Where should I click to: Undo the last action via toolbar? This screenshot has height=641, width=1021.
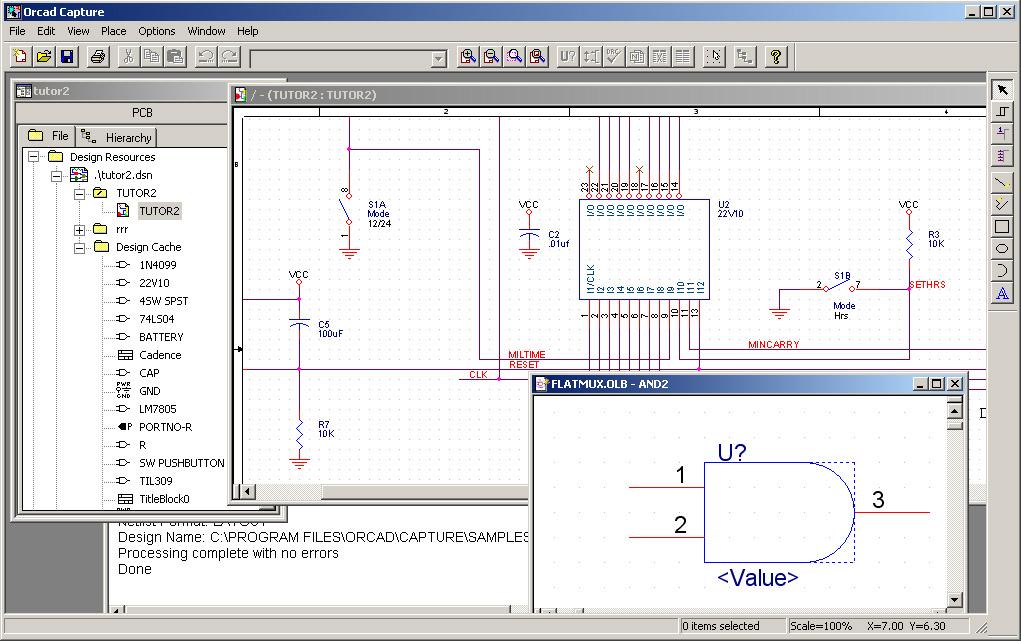(x=206, y=57)
